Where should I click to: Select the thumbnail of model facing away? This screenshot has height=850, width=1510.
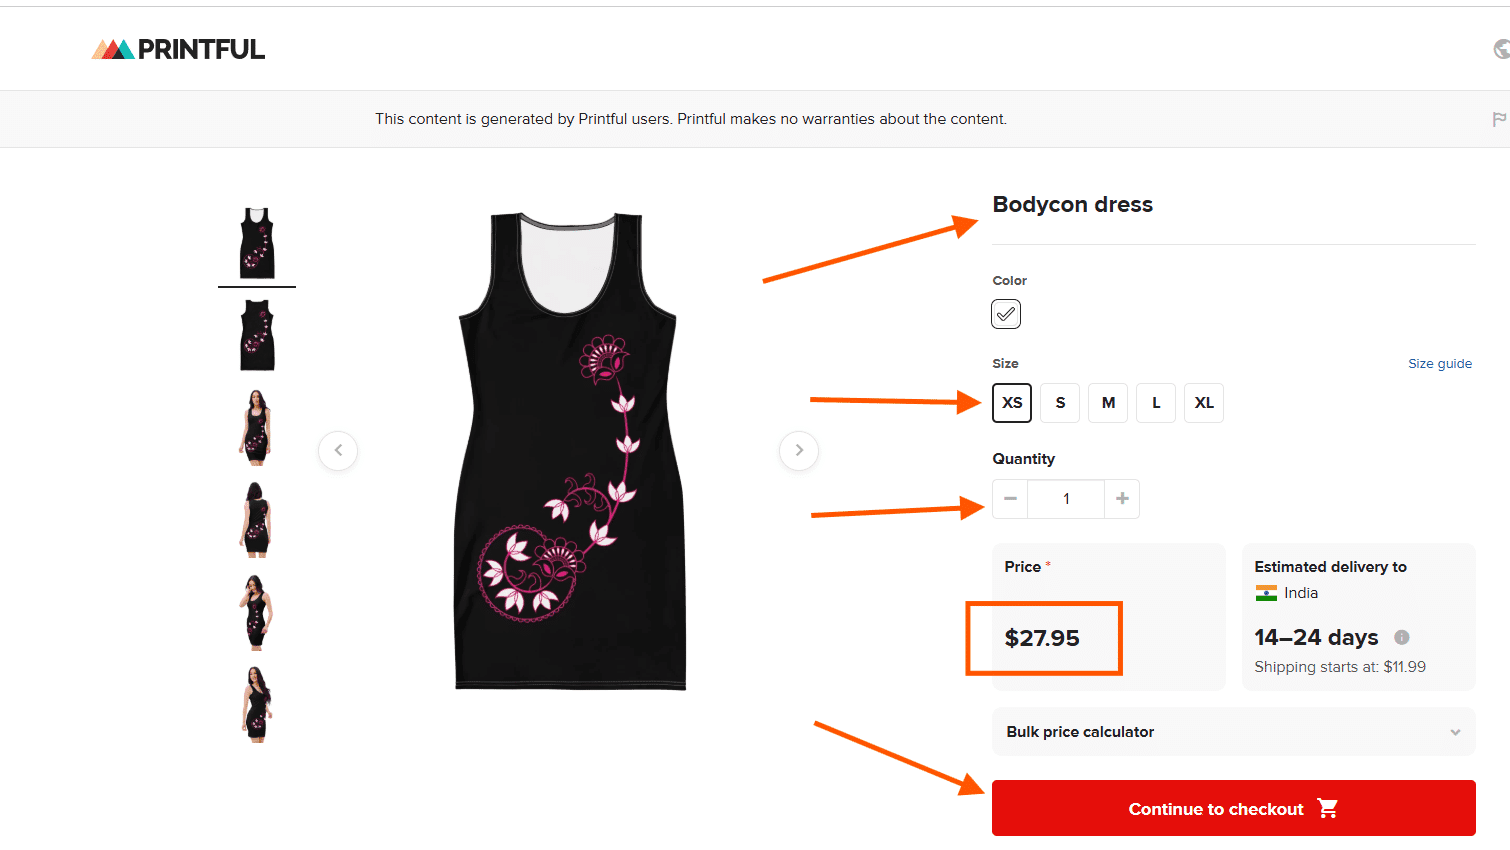tap(256, 518)
